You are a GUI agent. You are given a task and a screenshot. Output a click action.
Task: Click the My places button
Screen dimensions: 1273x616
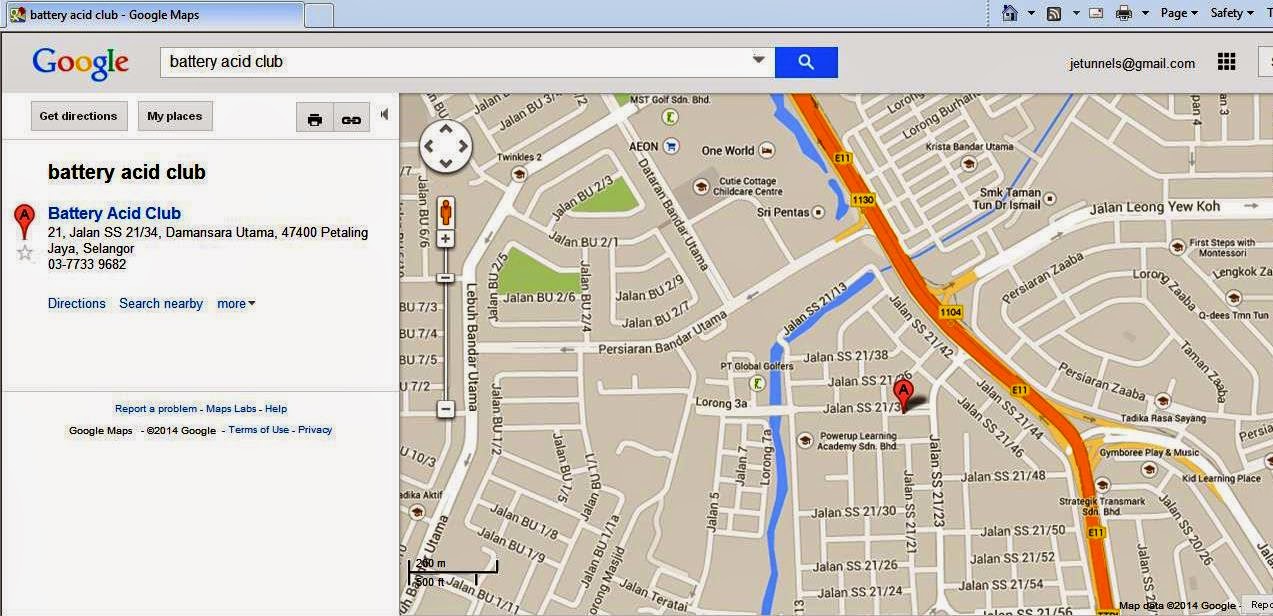(x=175, y=116)
